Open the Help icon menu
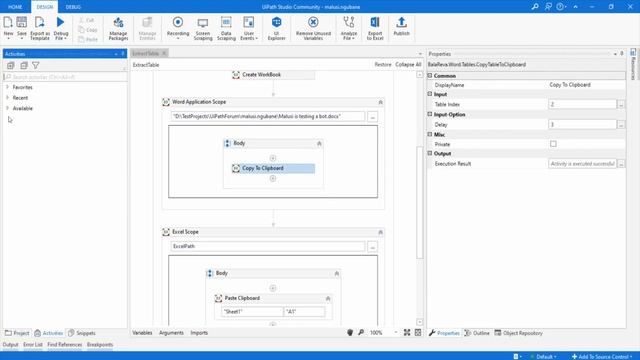 [x=561, y=7]
